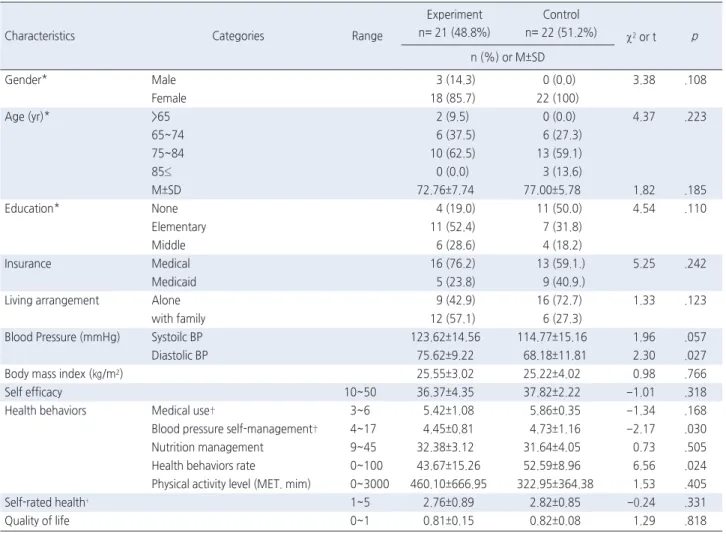Click the 'n (%) or M±SD' subheader
Image resolution: width=726 pixels, height=536 pixels.
point(507,57)
